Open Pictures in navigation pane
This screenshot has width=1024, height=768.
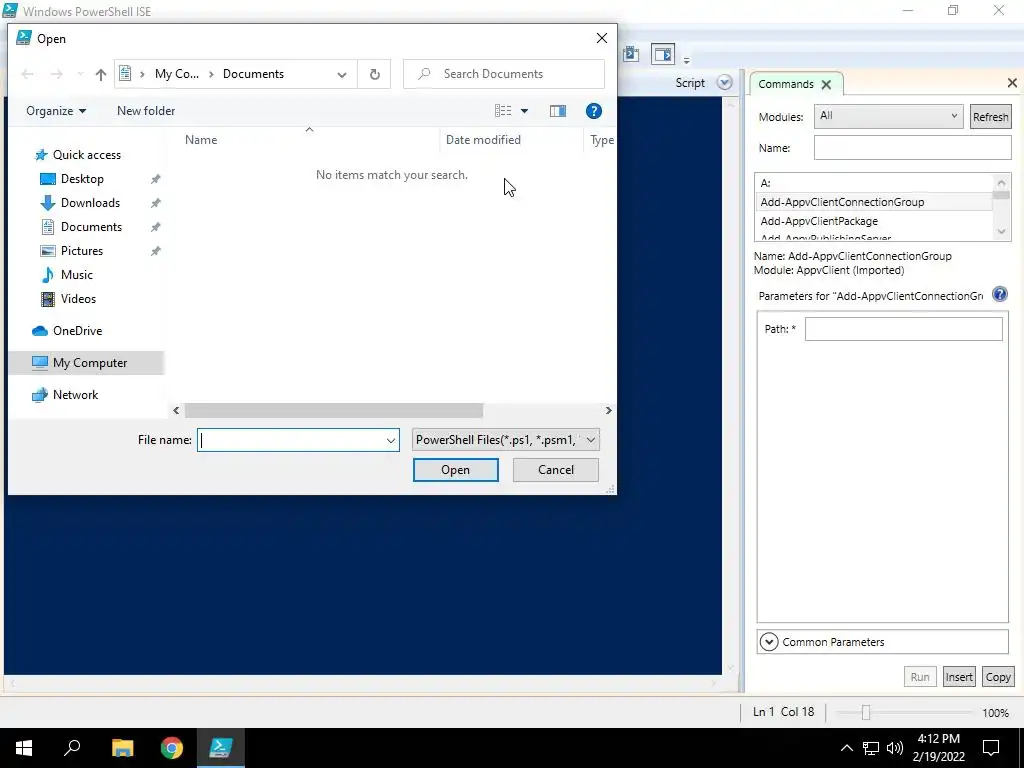[82, 251]
